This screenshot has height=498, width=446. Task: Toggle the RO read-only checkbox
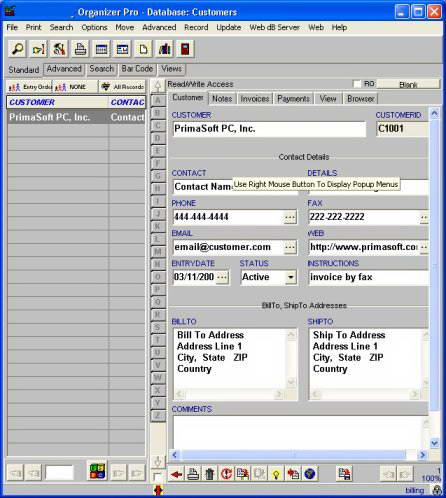pos(357,84)
